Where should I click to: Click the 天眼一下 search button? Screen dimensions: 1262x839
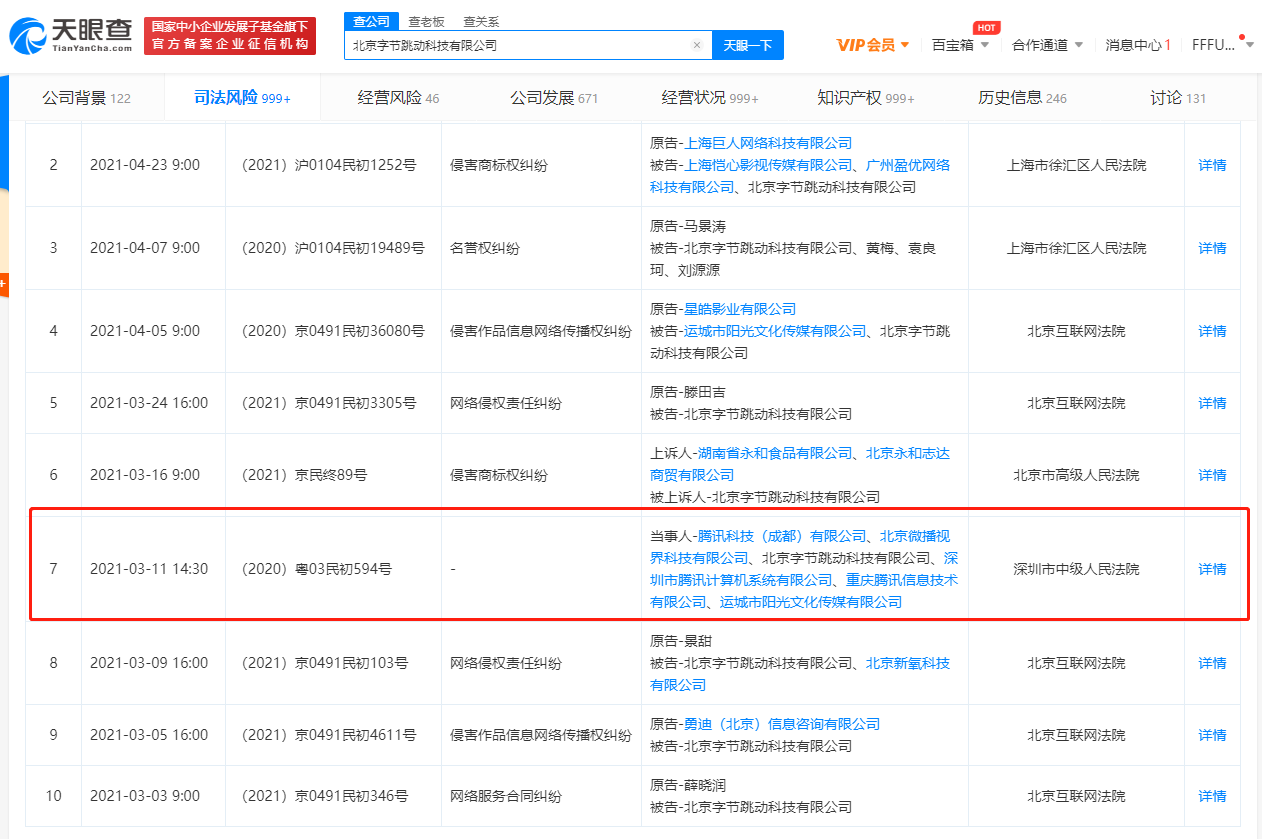pos(747,45)
